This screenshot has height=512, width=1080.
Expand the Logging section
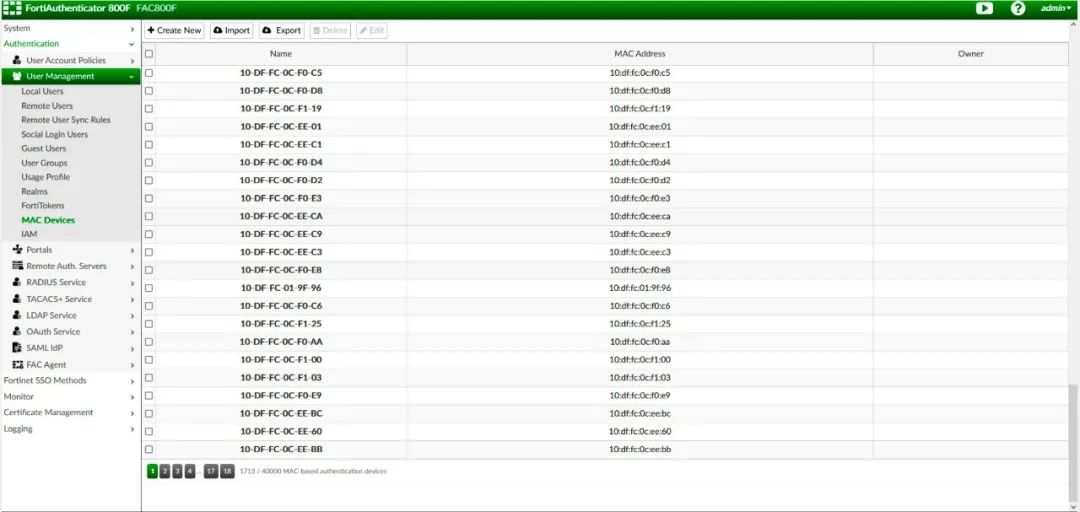(132, 429)
